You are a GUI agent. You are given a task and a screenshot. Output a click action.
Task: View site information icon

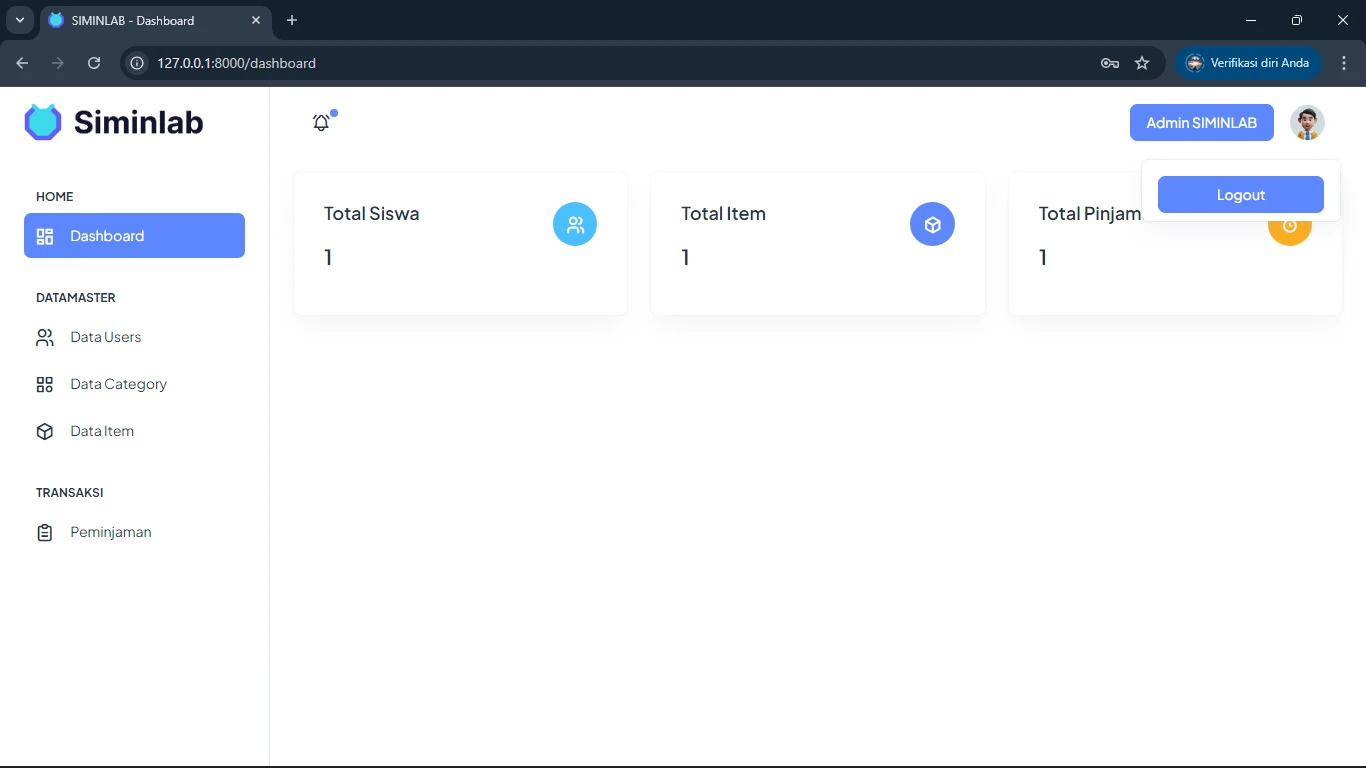click(138, 63)
